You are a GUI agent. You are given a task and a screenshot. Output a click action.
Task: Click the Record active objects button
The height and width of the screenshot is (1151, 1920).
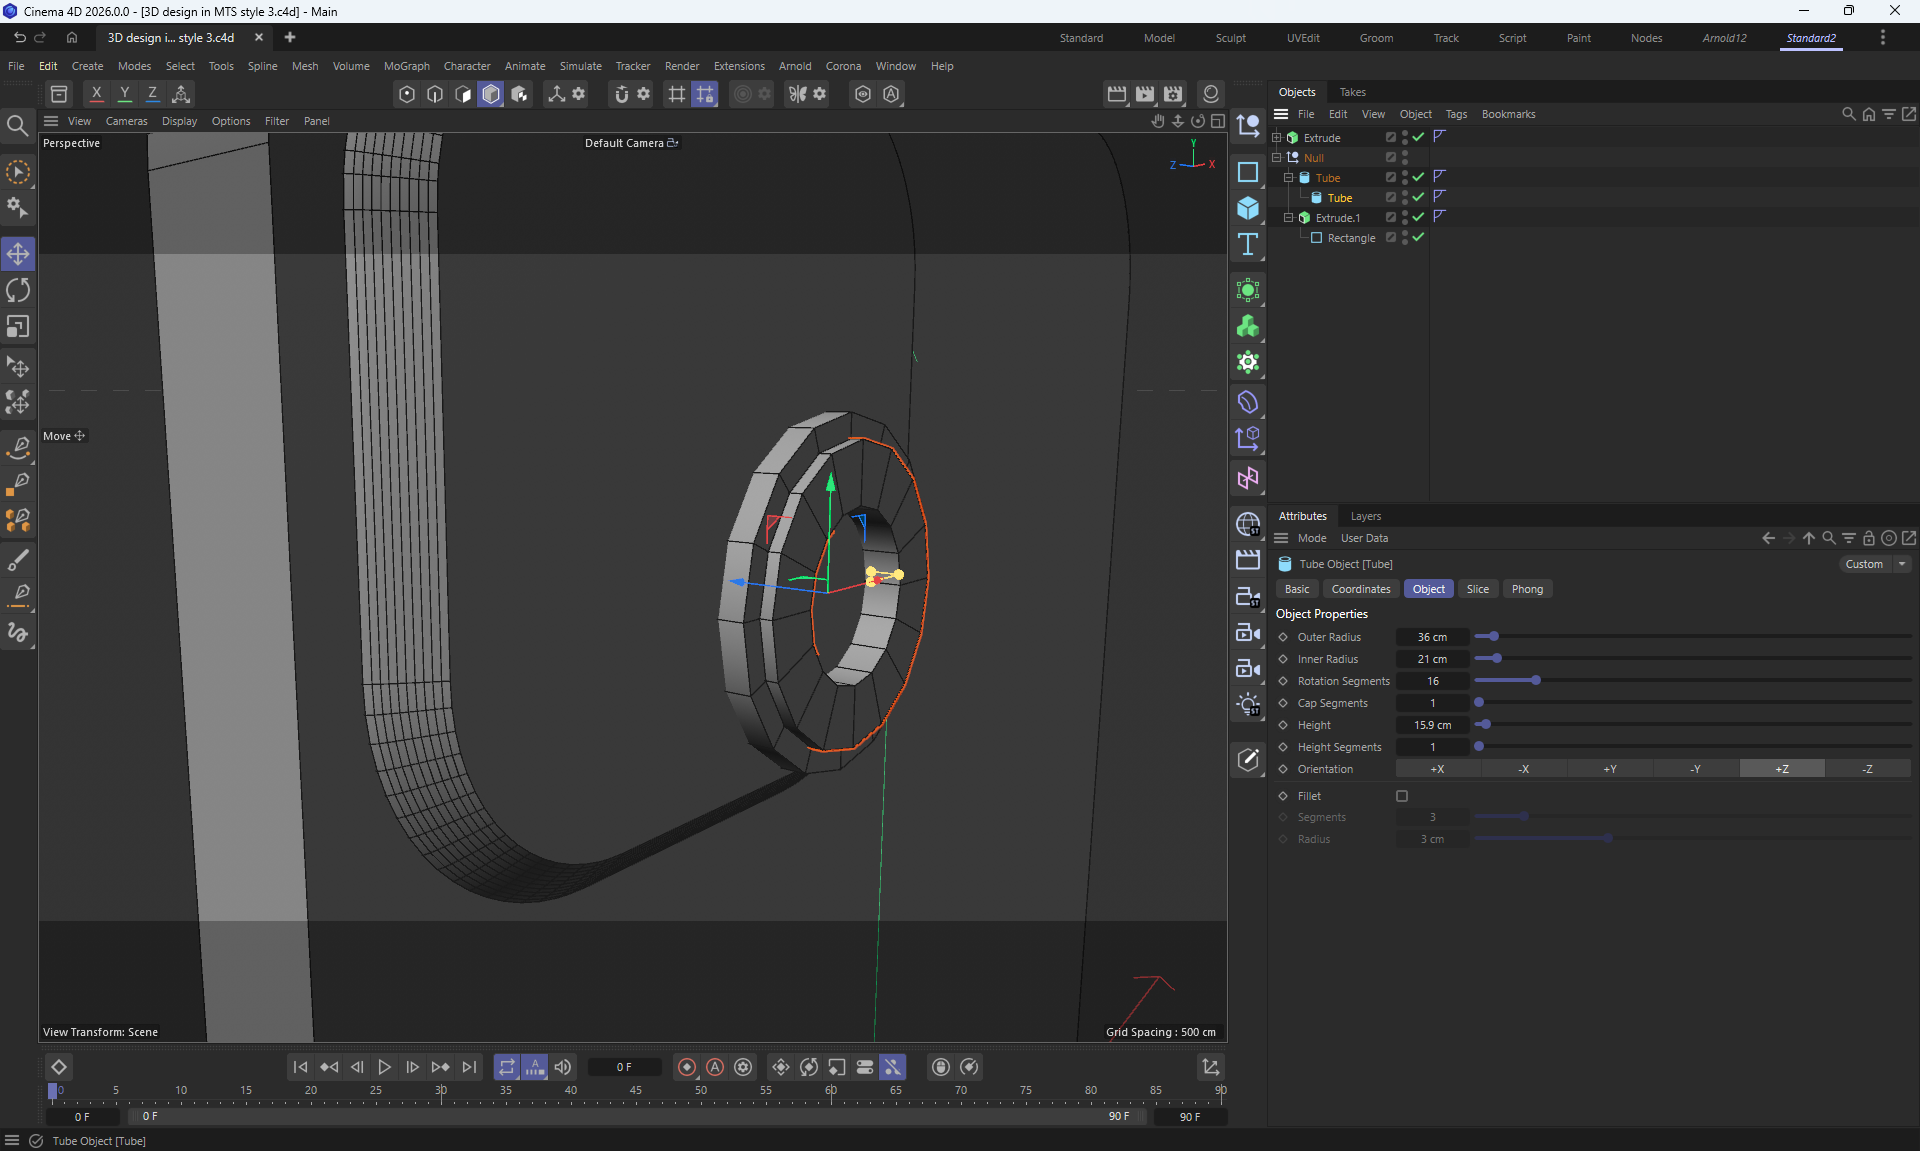tap(687, 1067)
